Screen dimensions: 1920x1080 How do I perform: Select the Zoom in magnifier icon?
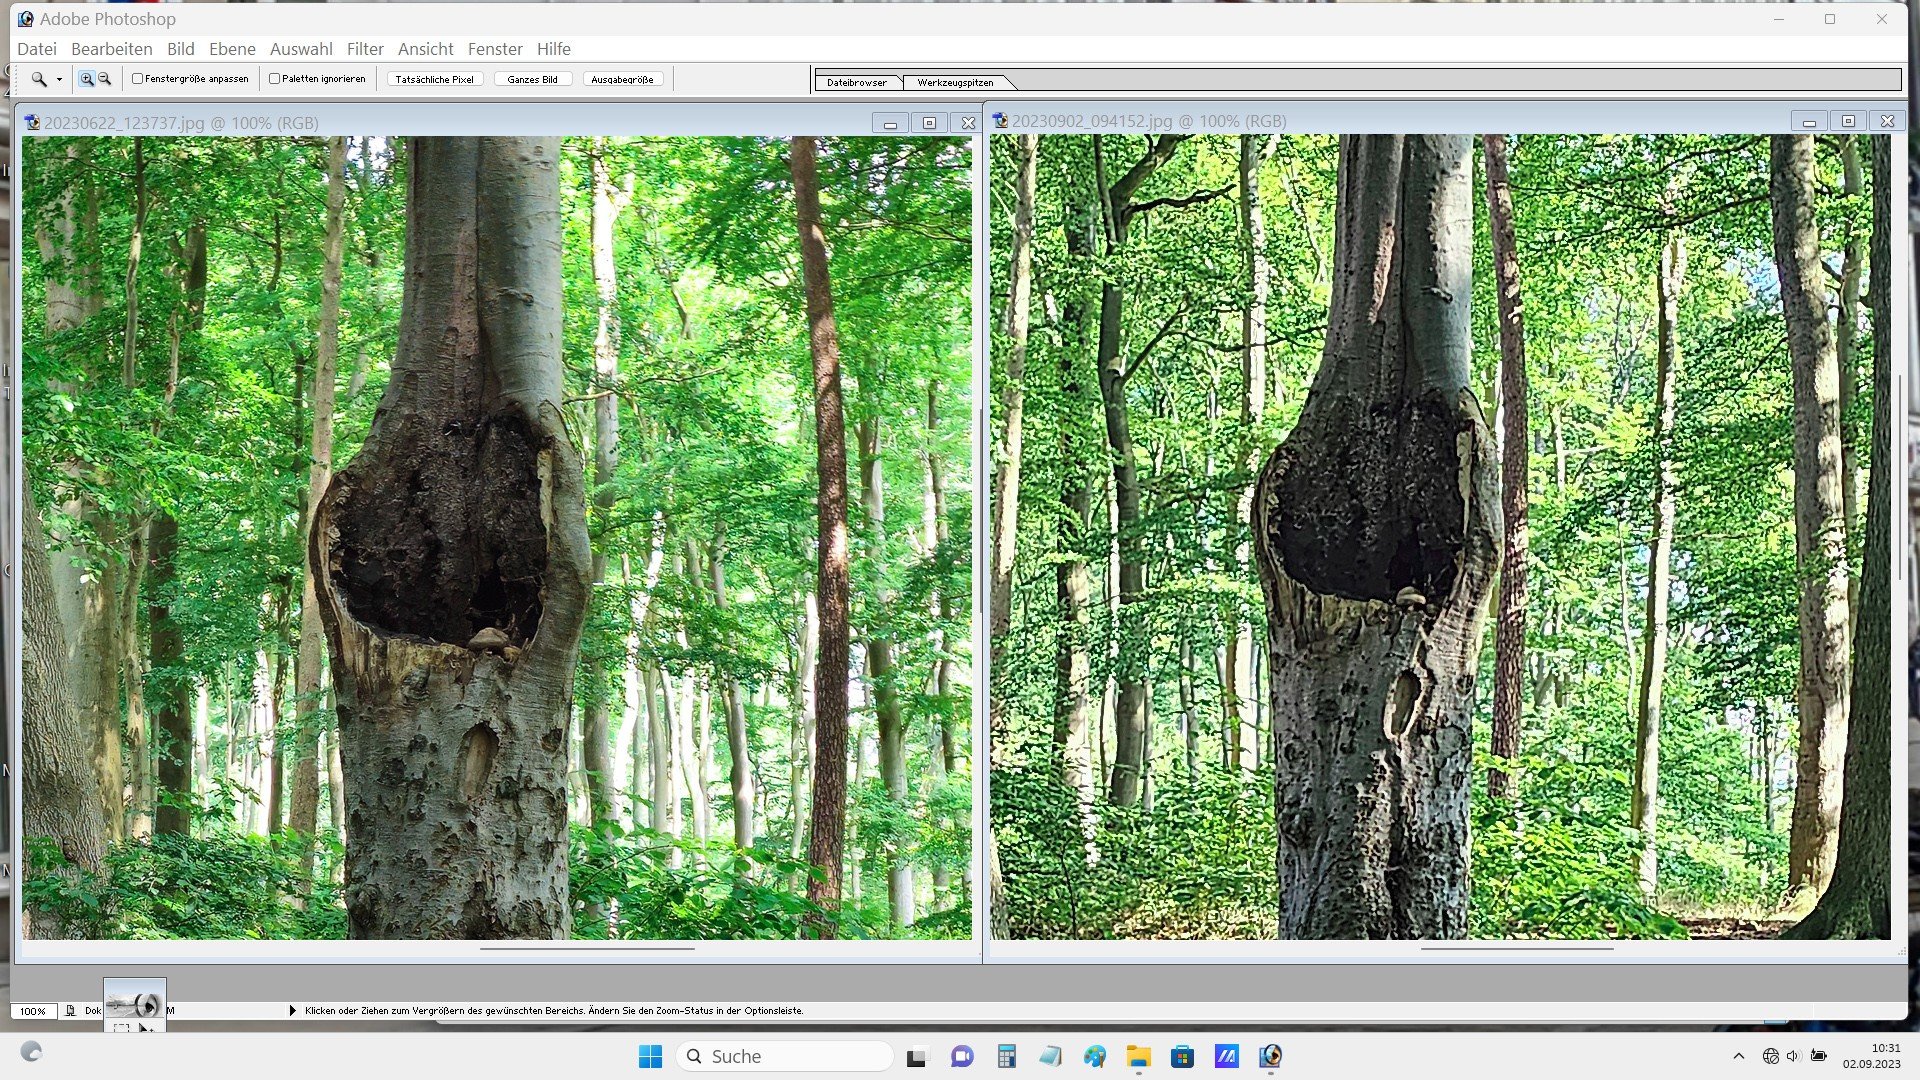(x=87, y=79)
